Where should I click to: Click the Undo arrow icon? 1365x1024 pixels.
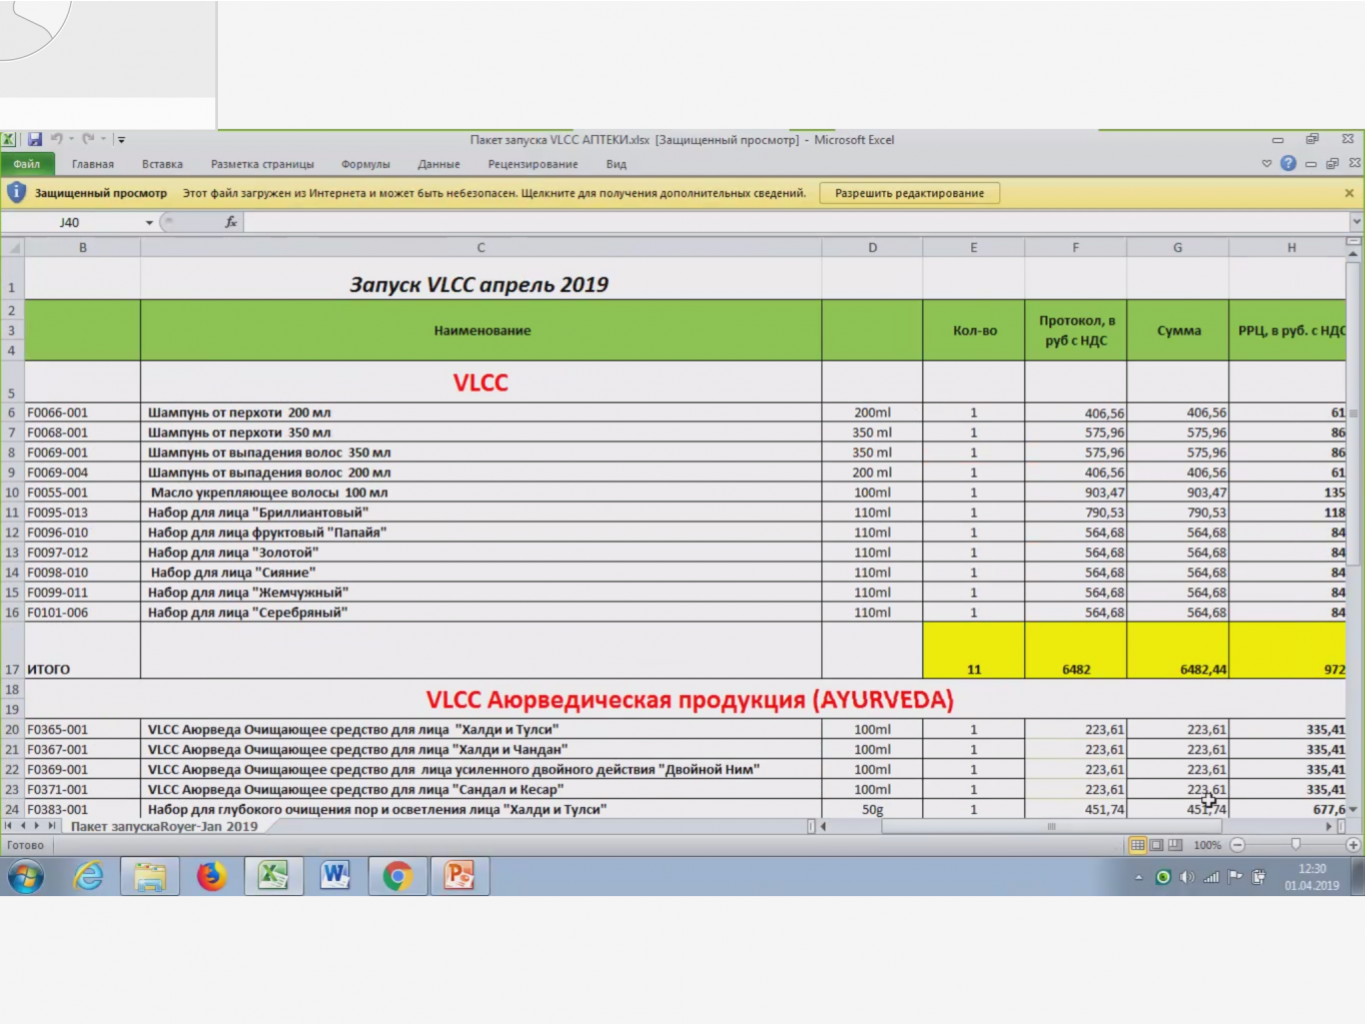57,139
